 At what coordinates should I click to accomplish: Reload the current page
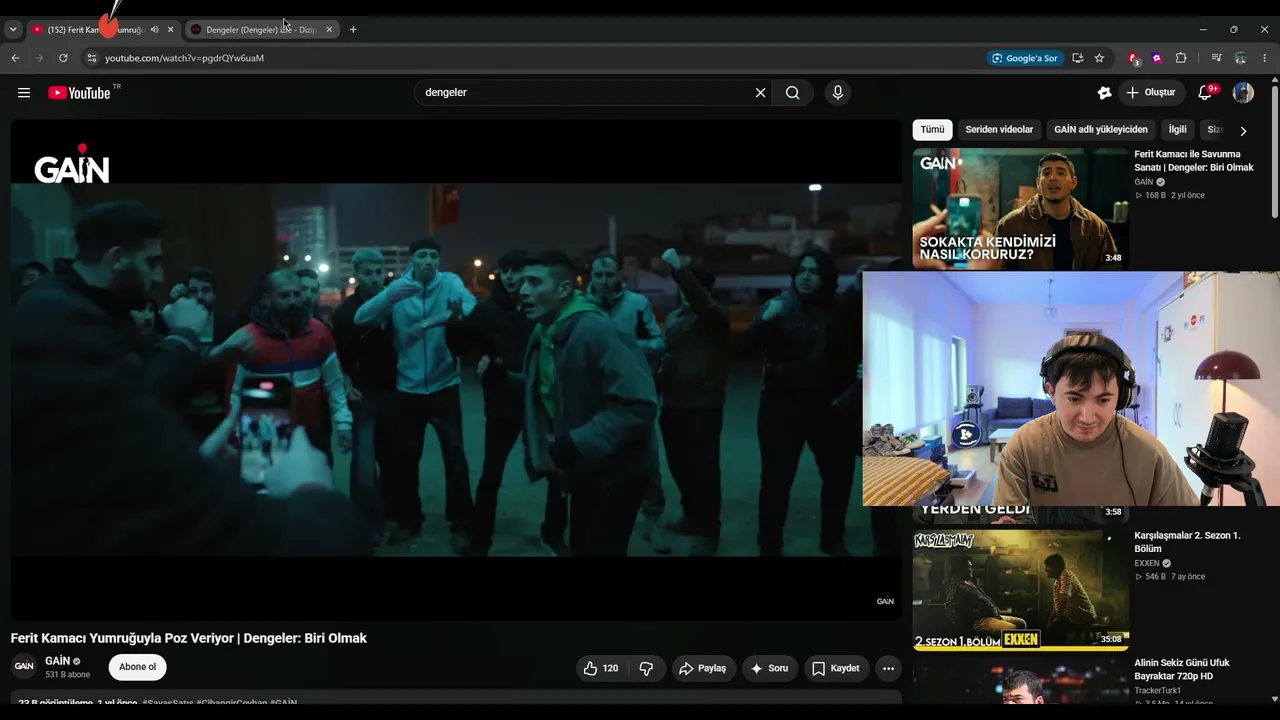[63, 58]
